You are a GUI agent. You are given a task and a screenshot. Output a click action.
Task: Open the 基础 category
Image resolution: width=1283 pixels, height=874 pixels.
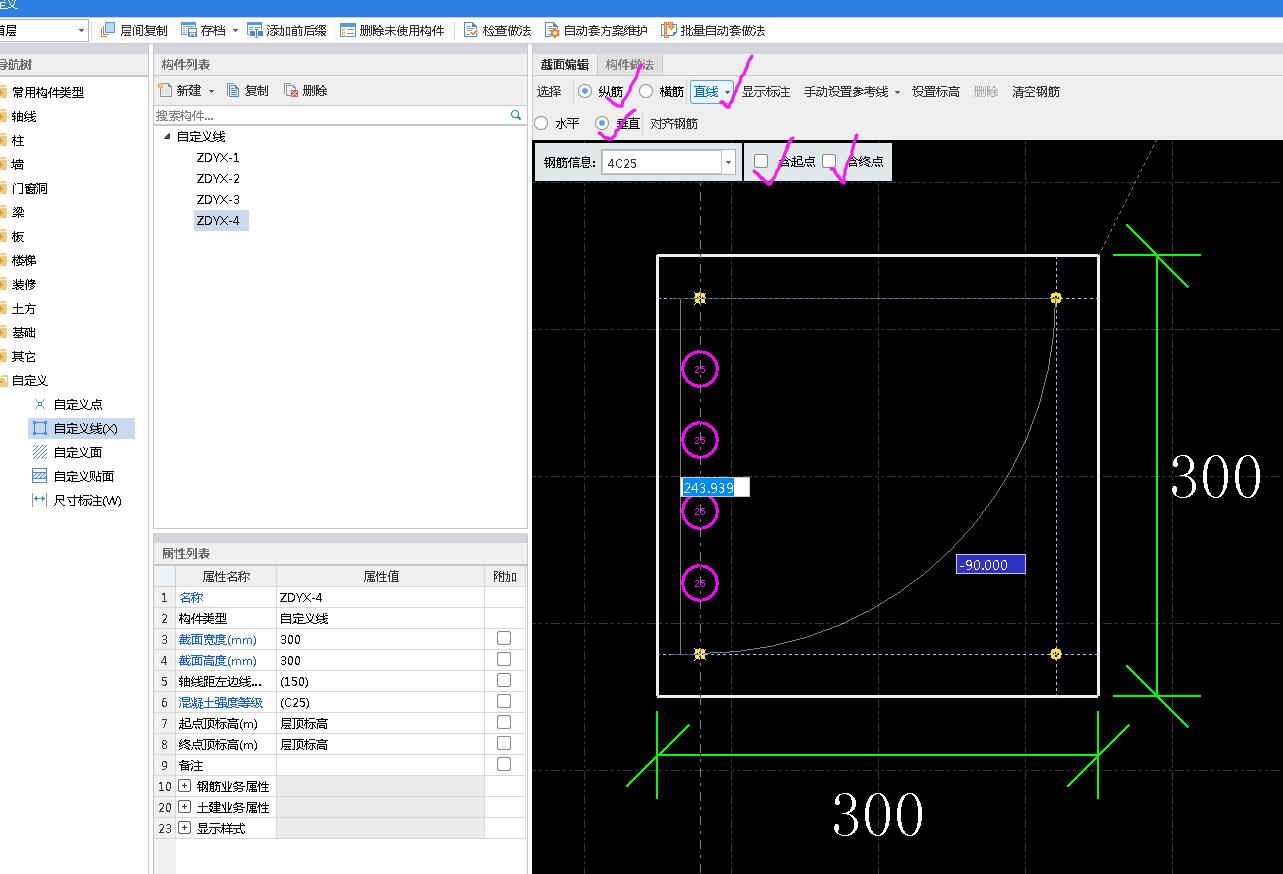[24, 332]
